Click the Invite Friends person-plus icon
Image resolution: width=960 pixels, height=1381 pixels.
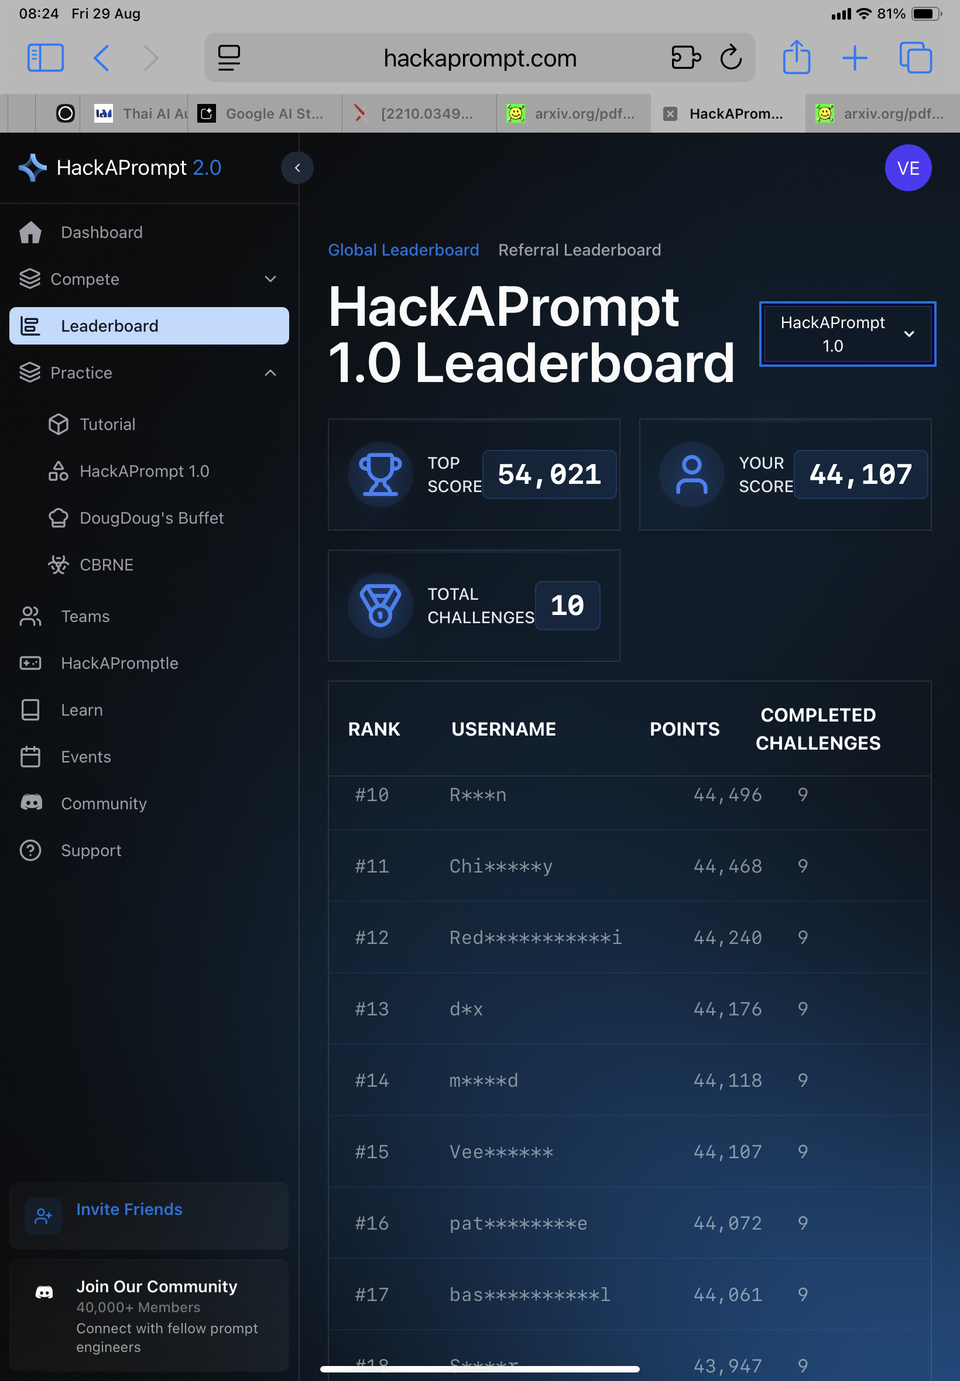coord(43,1216)
